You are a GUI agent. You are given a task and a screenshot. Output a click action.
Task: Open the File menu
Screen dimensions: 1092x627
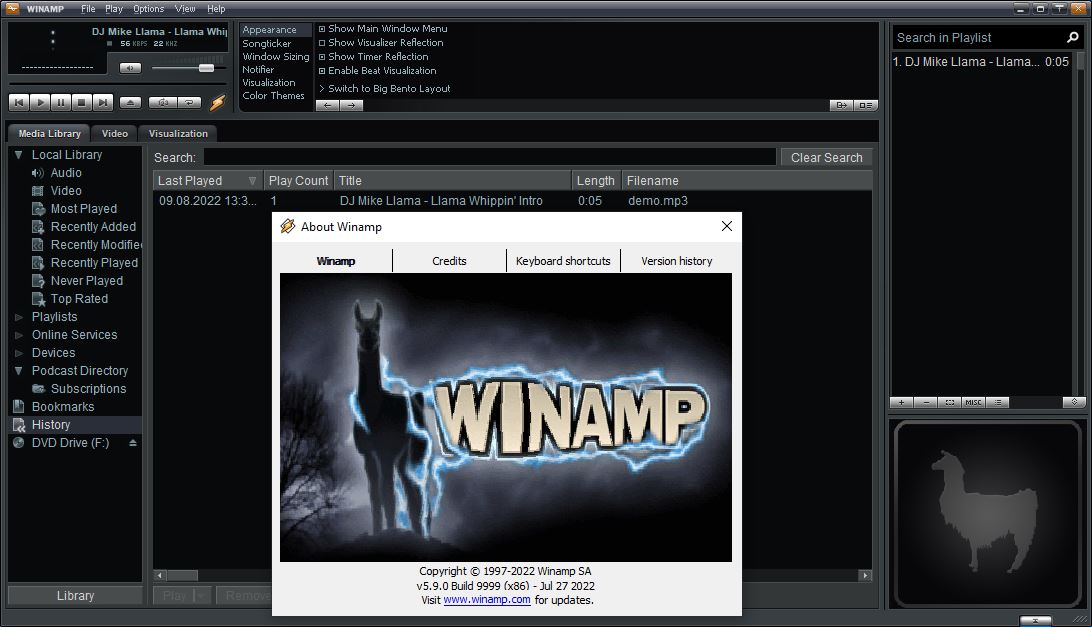(88, 9)
